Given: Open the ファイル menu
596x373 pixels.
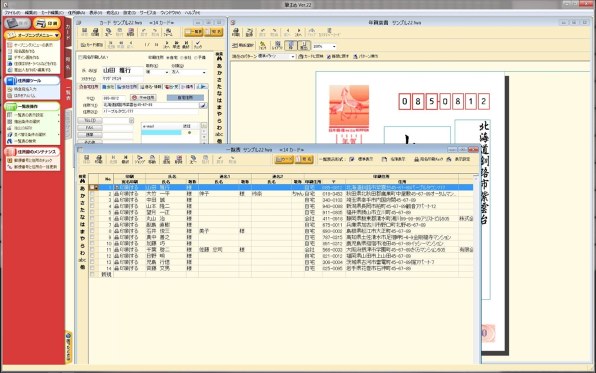Looking at the screenshot, I should pos(13,13).
